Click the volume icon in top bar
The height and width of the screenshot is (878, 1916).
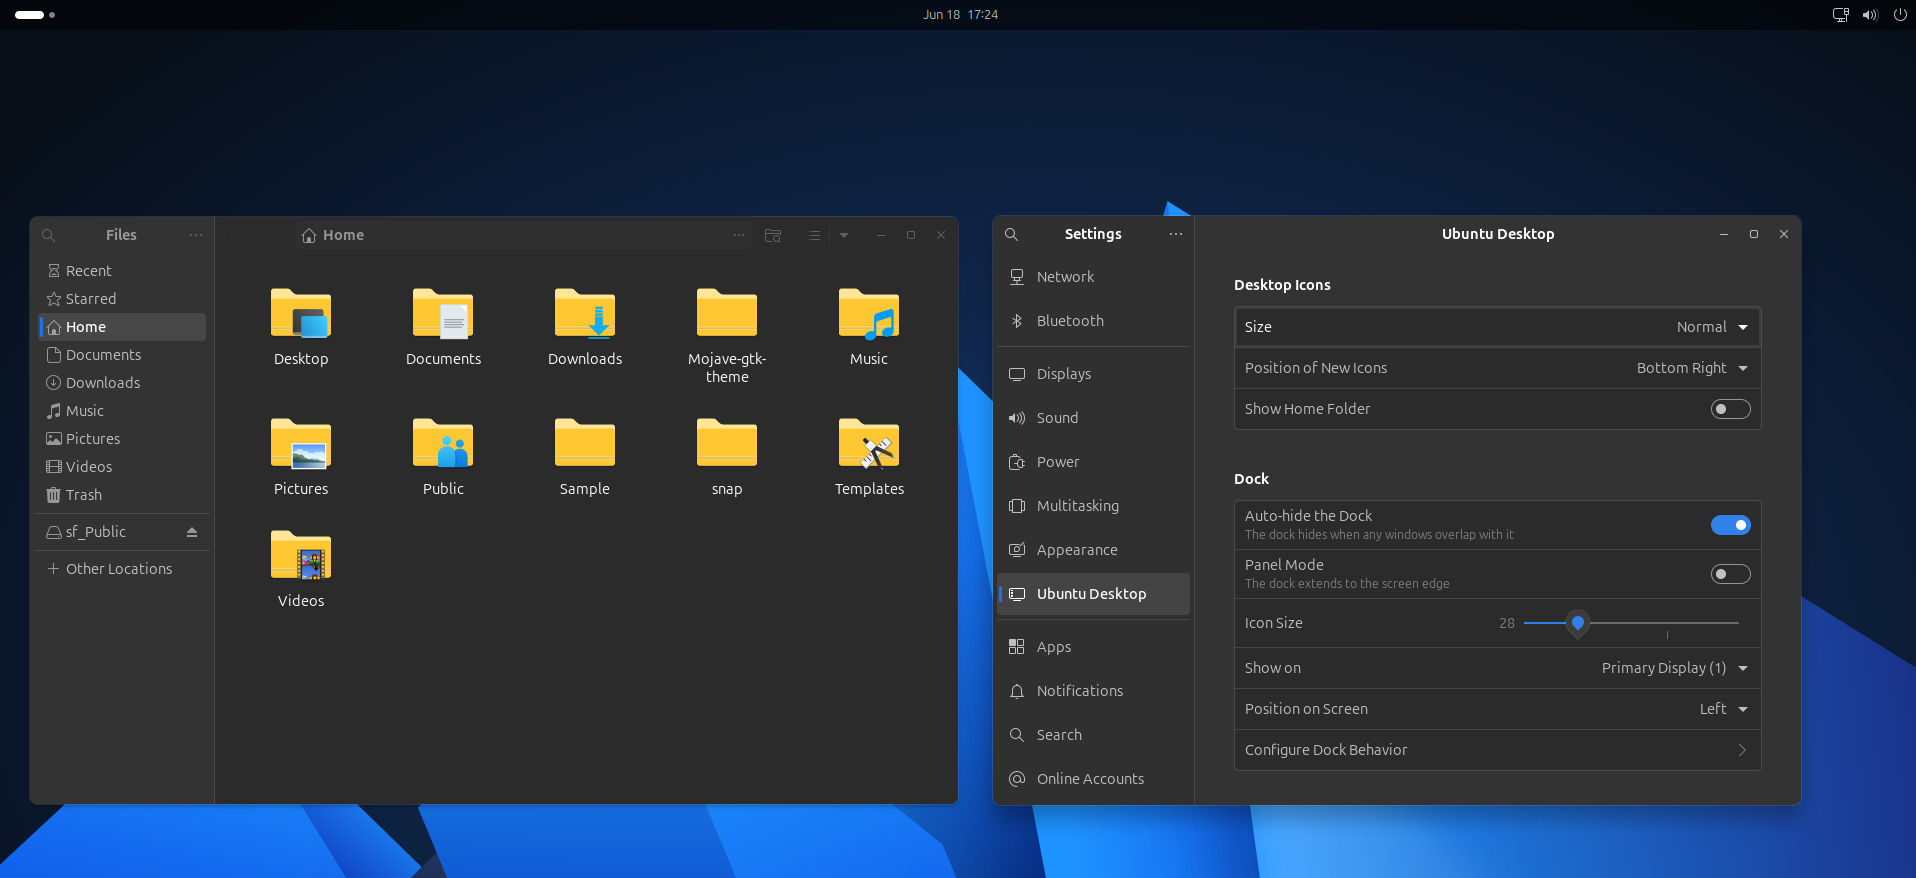[x=1869, y=15]
